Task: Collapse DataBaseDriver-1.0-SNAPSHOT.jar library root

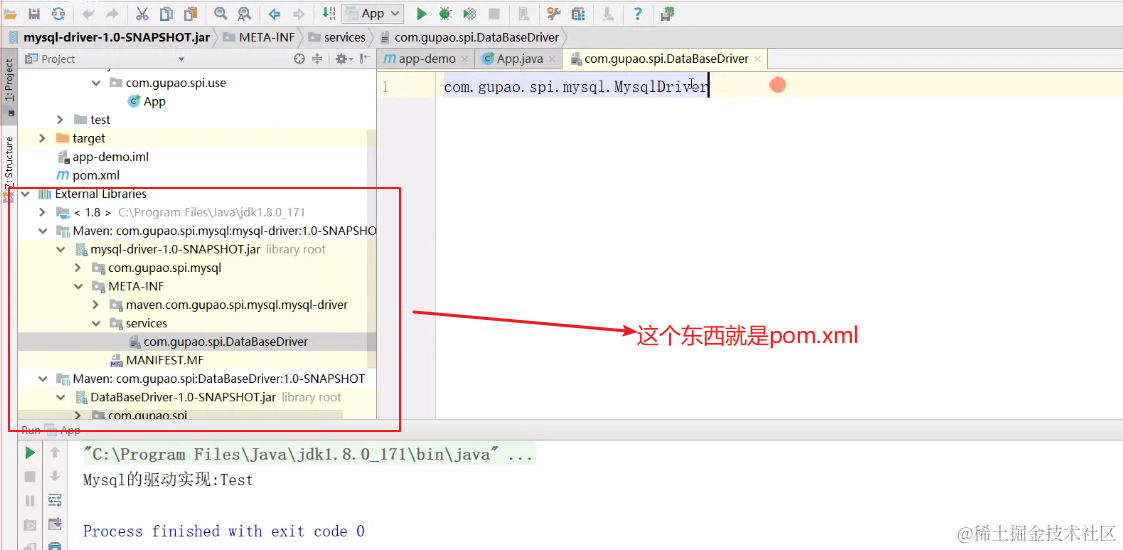Action: [x=61, y=397]
